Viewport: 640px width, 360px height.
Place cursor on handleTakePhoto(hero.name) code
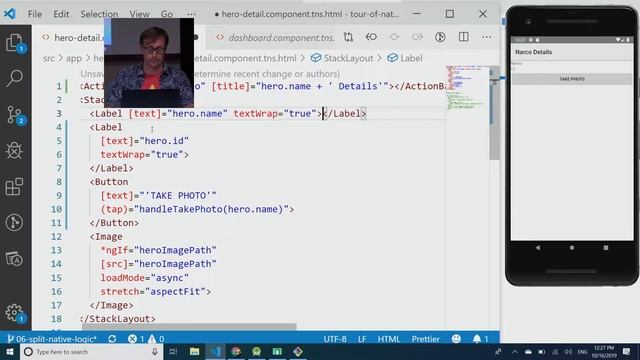point(211,209)
